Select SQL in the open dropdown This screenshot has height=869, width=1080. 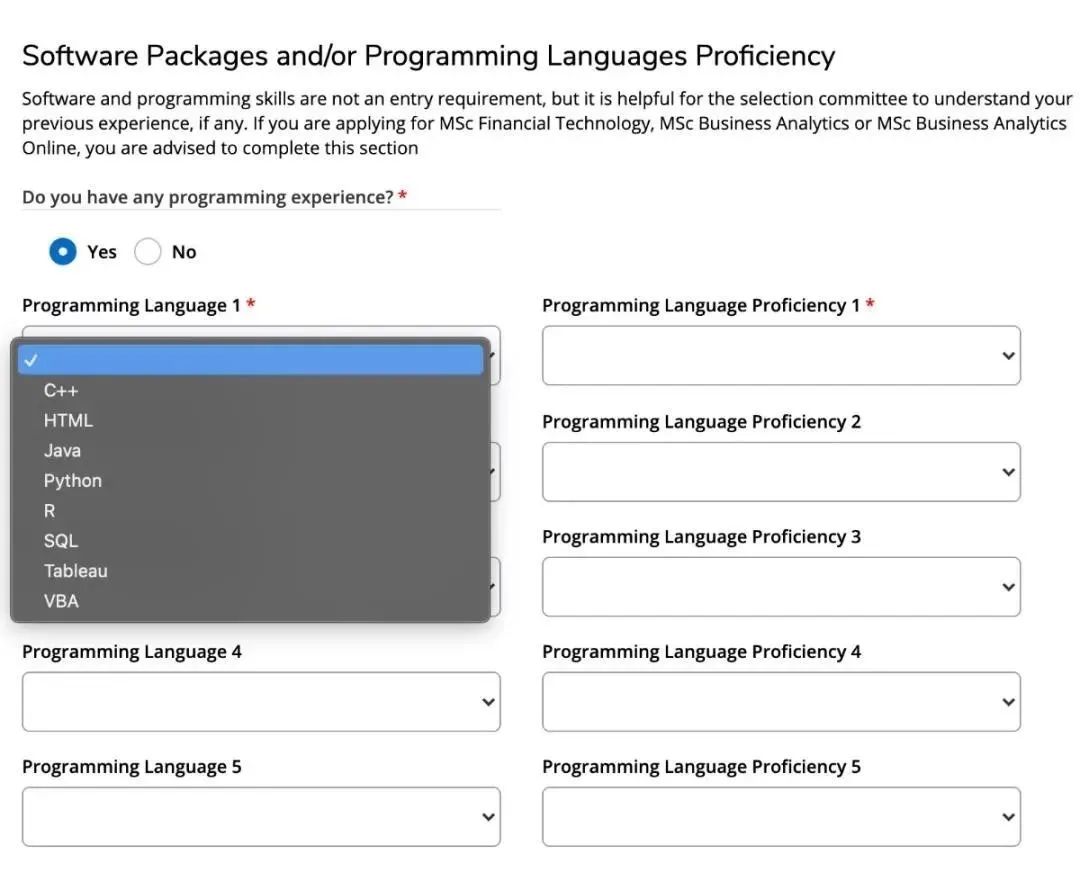click(250, 541)
